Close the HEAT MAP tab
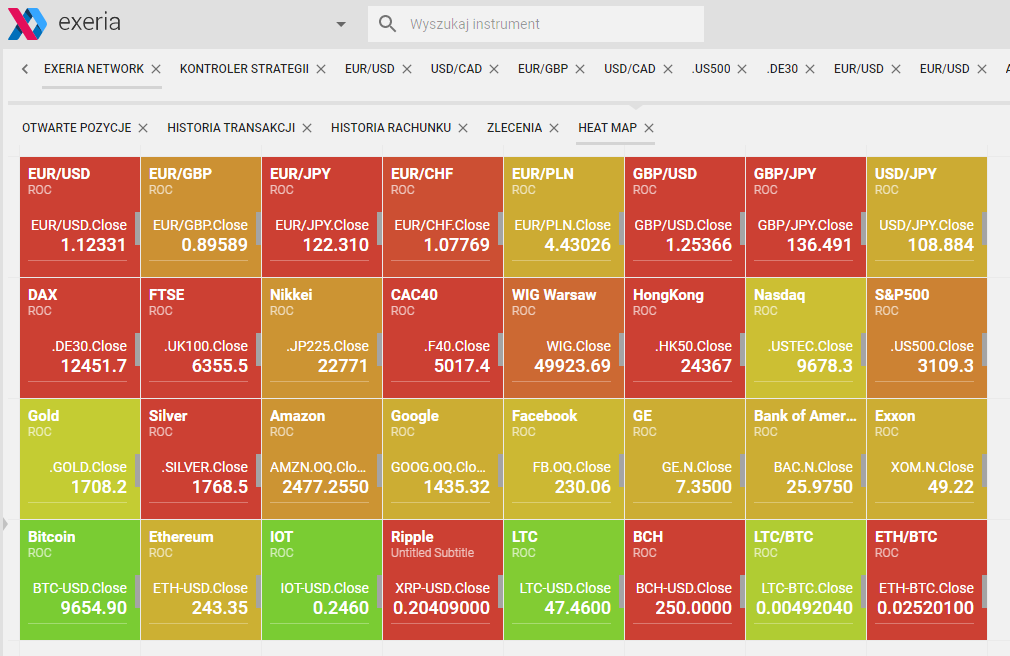The height and width of the screenshot is (656, 1010). pos(649,128)
